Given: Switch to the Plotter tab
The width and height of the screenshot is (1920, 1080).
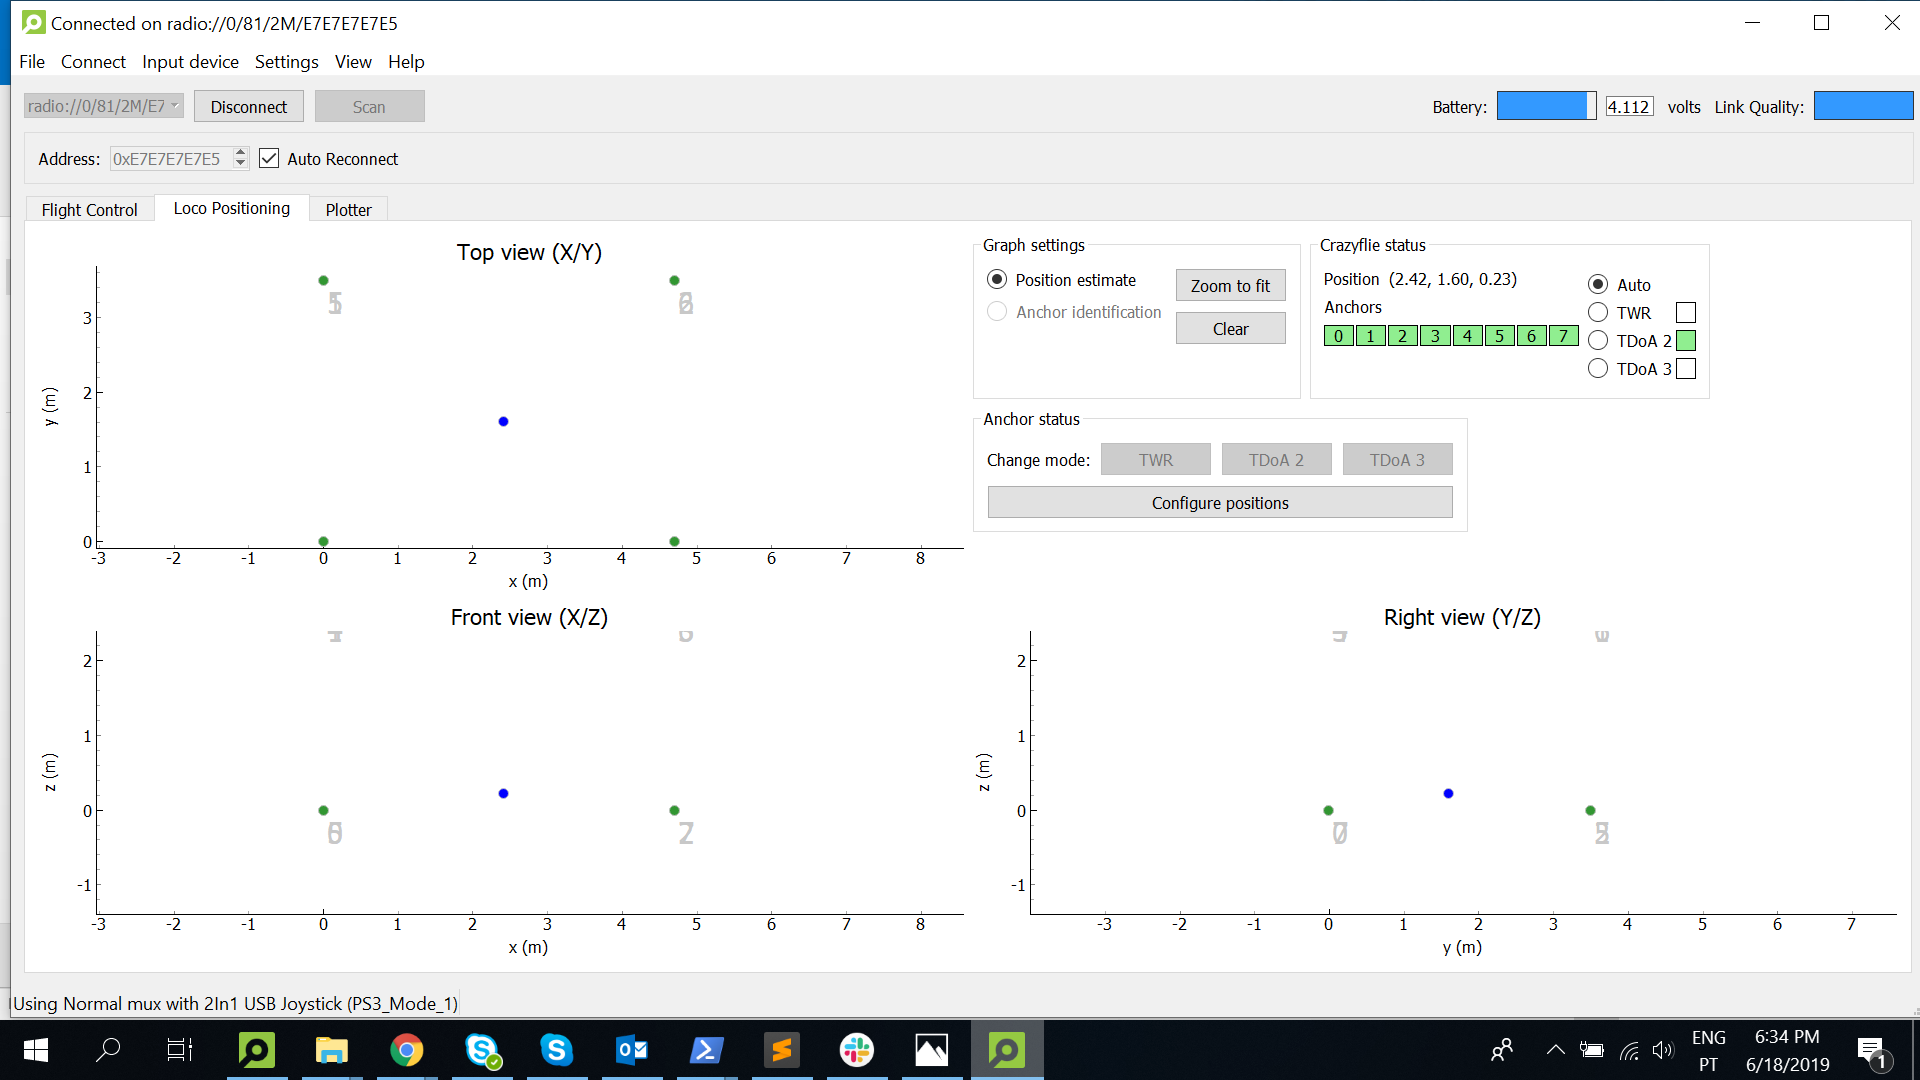Looking at the screenshot, I should click(348, 210).
